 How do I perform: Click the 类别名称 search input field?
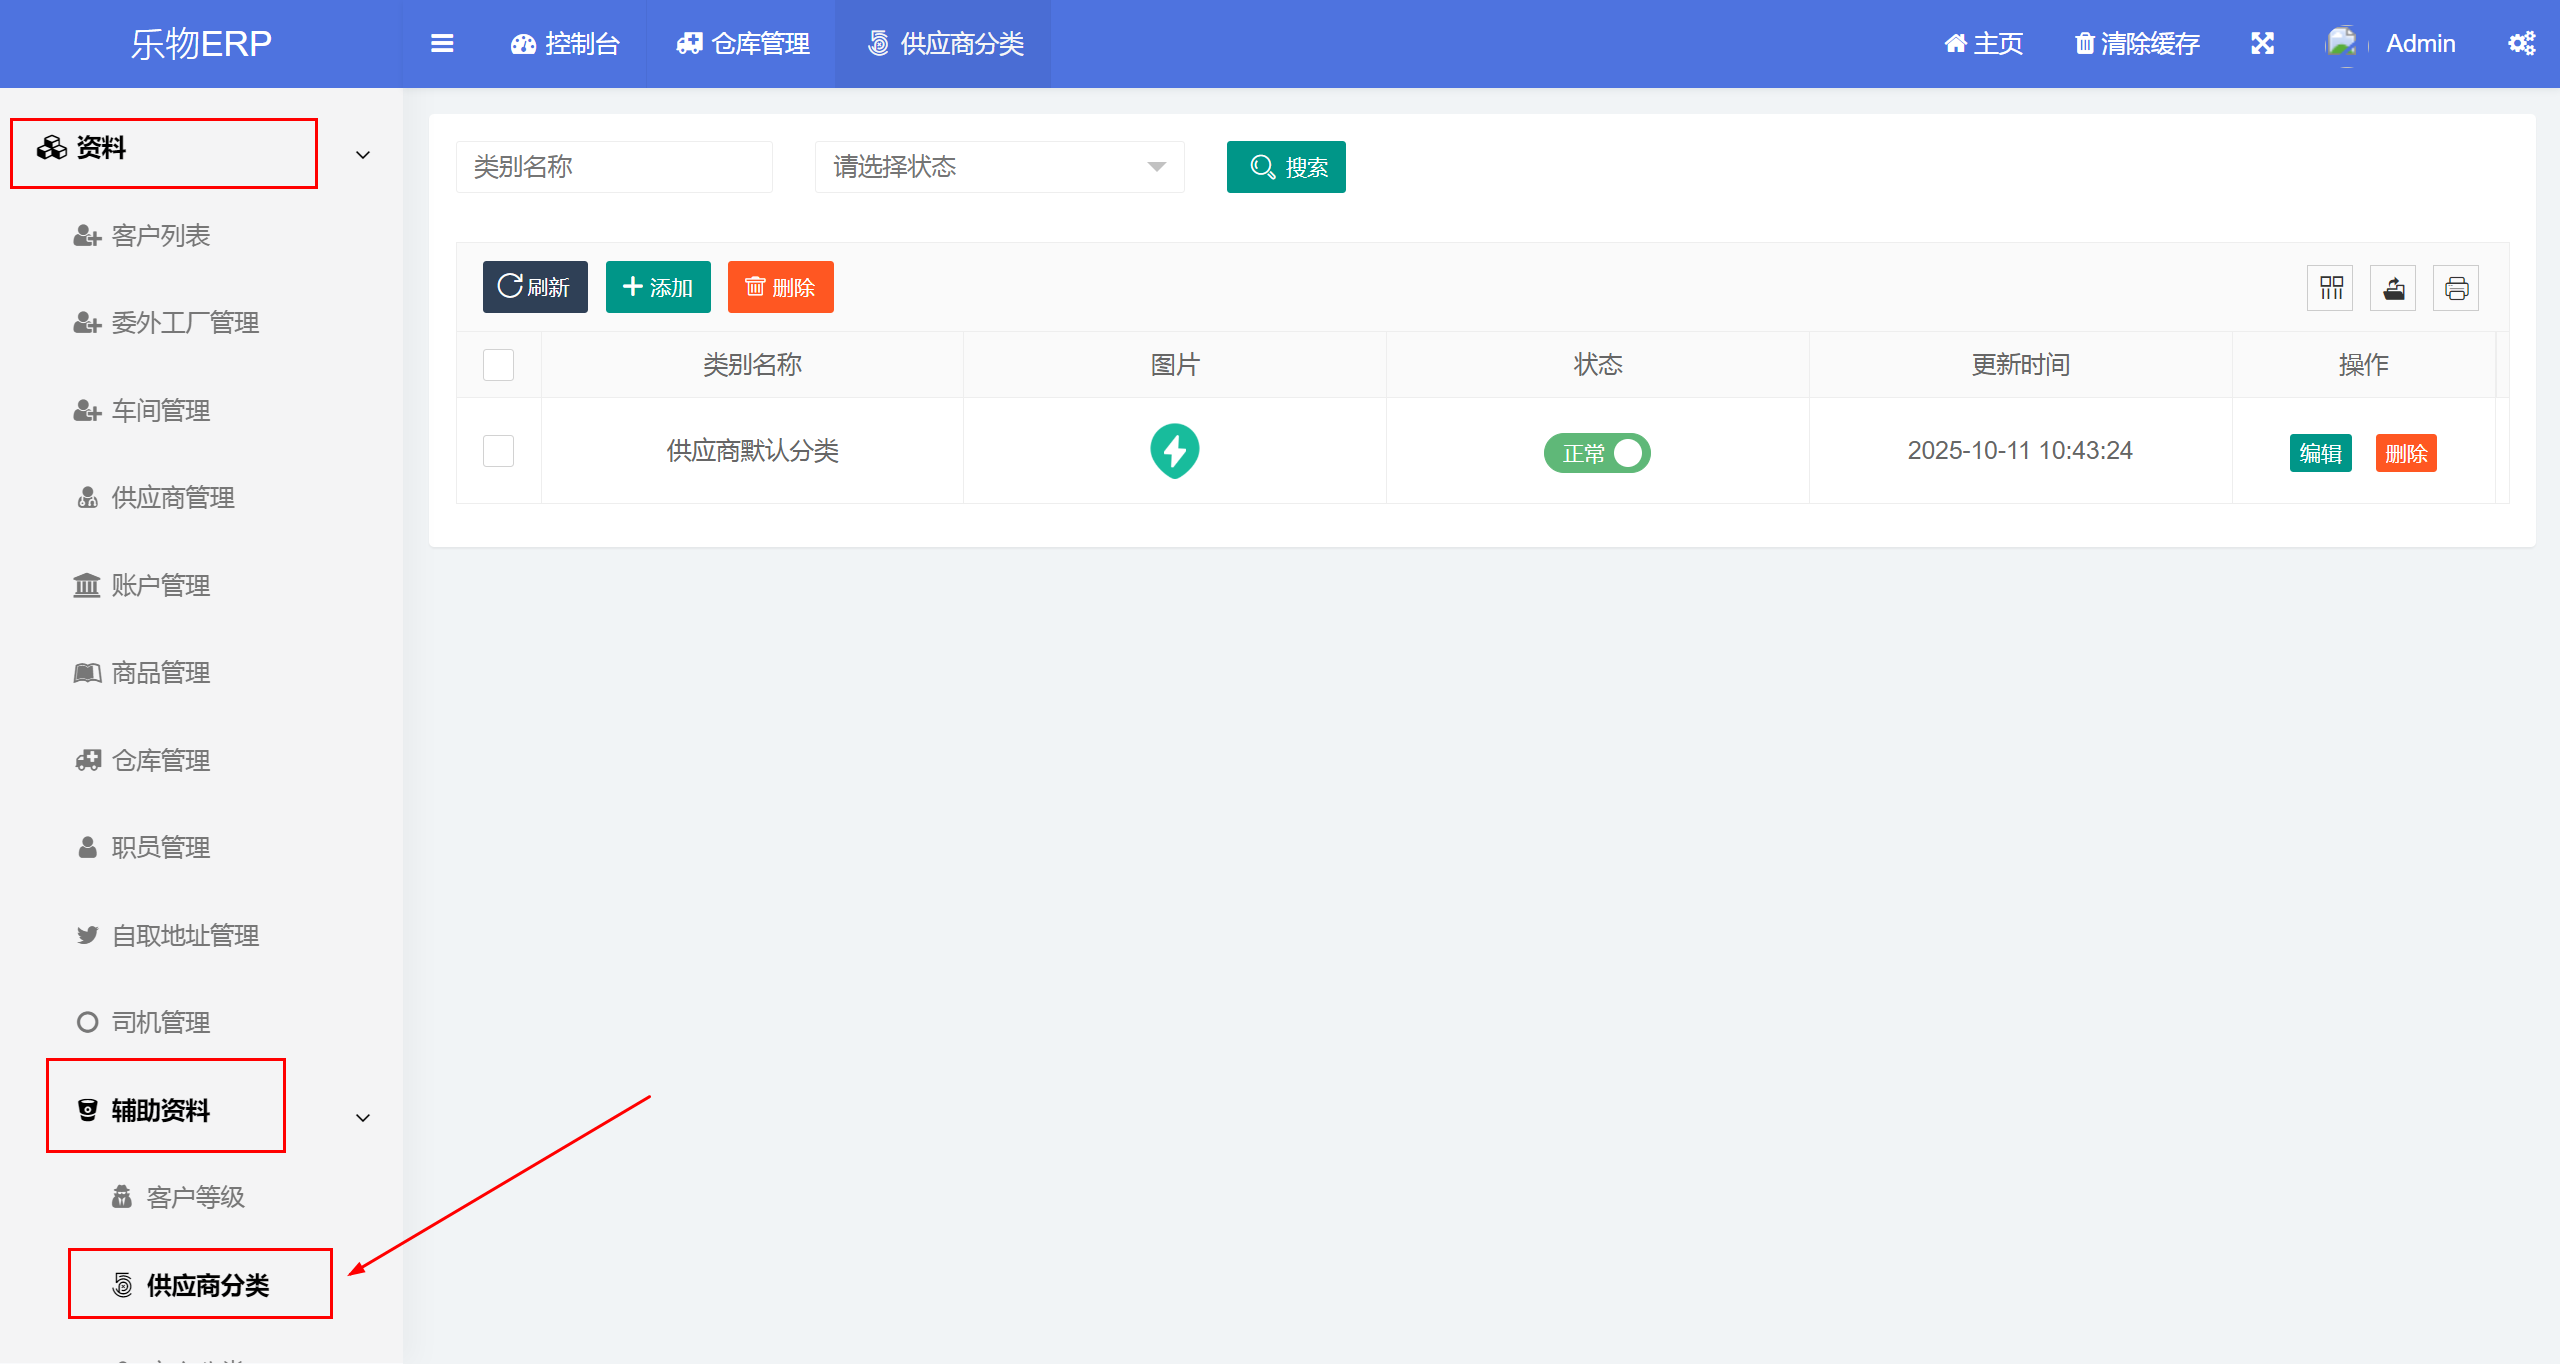tap(614, 167)
